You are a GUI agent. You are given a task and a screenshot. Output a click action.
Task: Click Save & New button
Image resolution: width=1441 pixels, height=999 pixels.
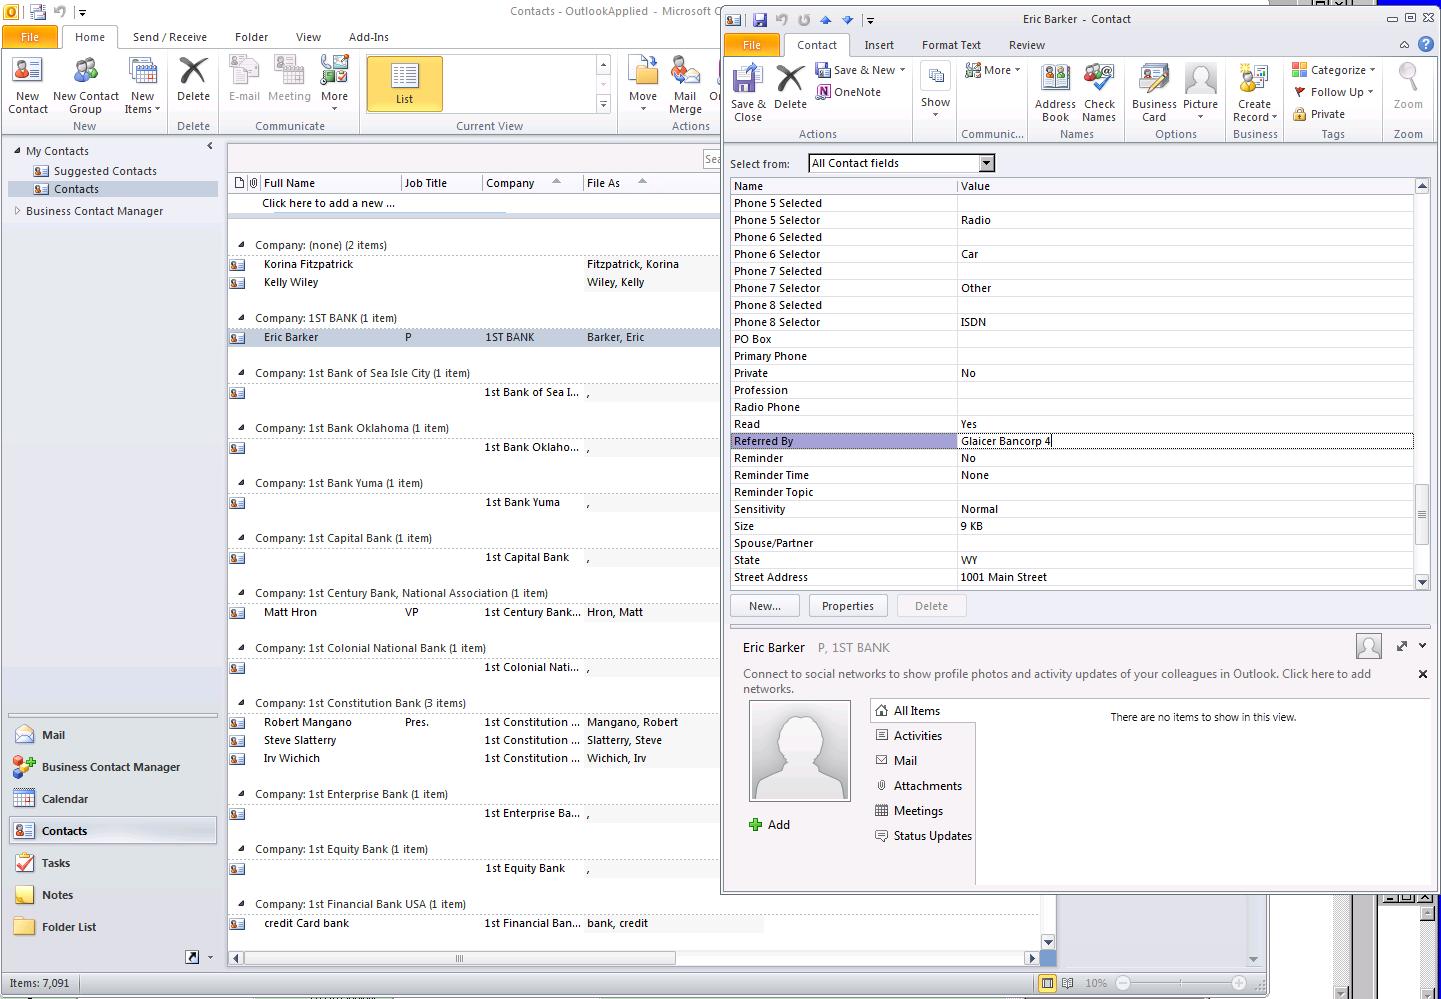click(x=860, y=70)
